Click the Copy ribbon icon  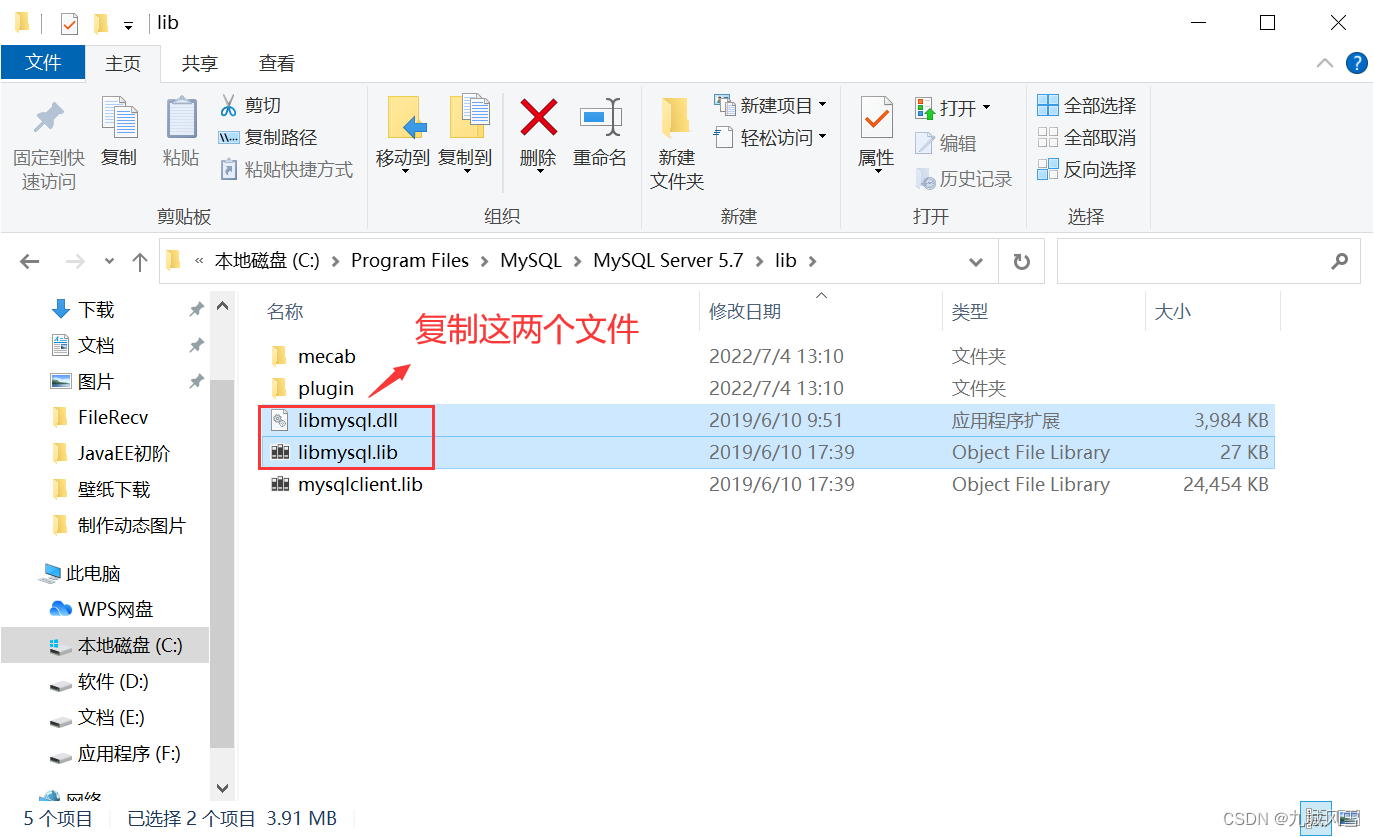[119, 119]
